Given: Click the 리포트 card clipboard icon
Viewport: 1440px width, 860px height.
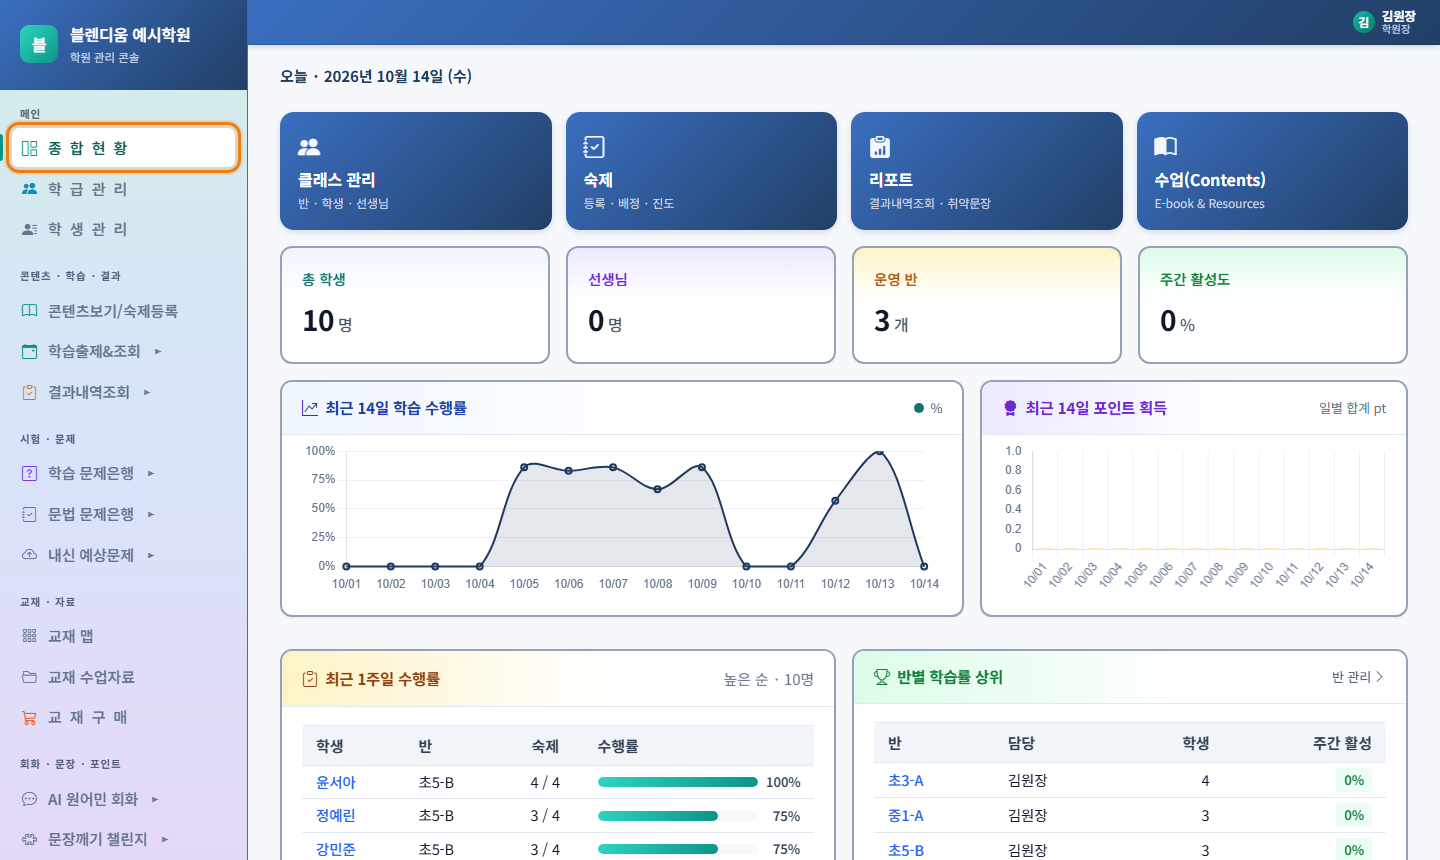Looking at the screenshot, I should click(x=880, y=147).
